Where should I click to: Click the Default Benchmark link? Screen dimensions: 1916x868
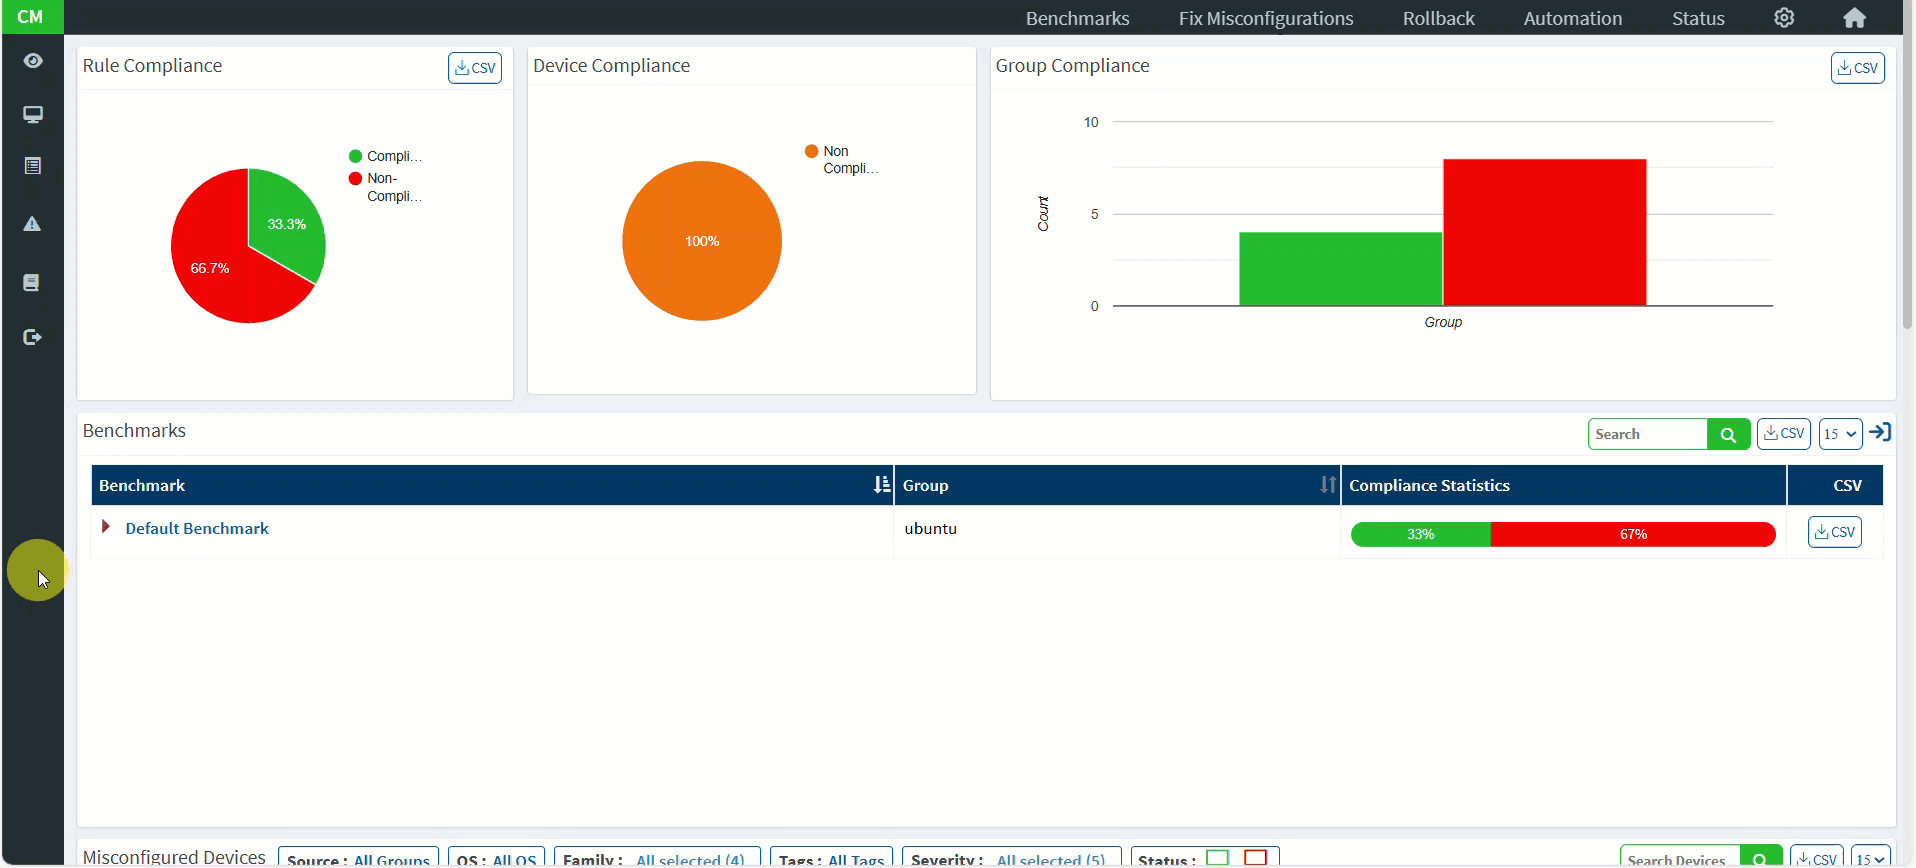pyautogui.click(x=197, y=529)
